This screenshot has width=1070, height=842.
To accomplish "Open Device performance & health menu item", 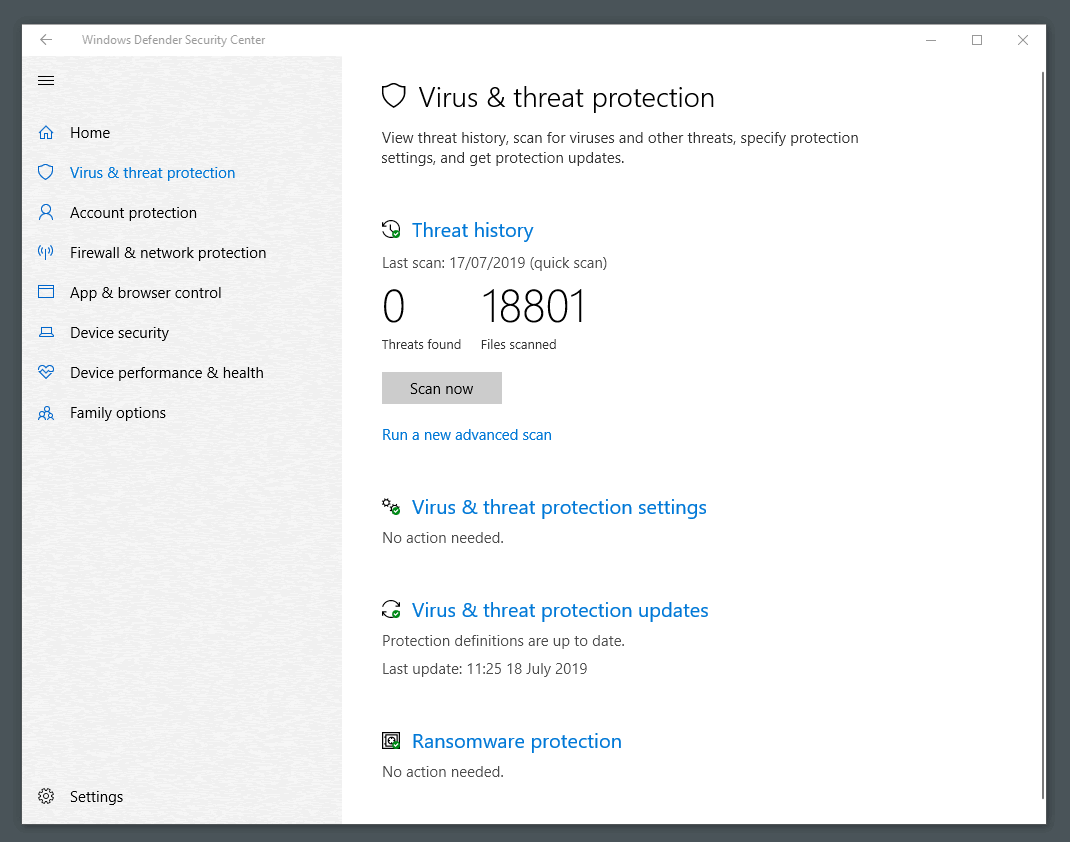I will (x=167, y=373).
